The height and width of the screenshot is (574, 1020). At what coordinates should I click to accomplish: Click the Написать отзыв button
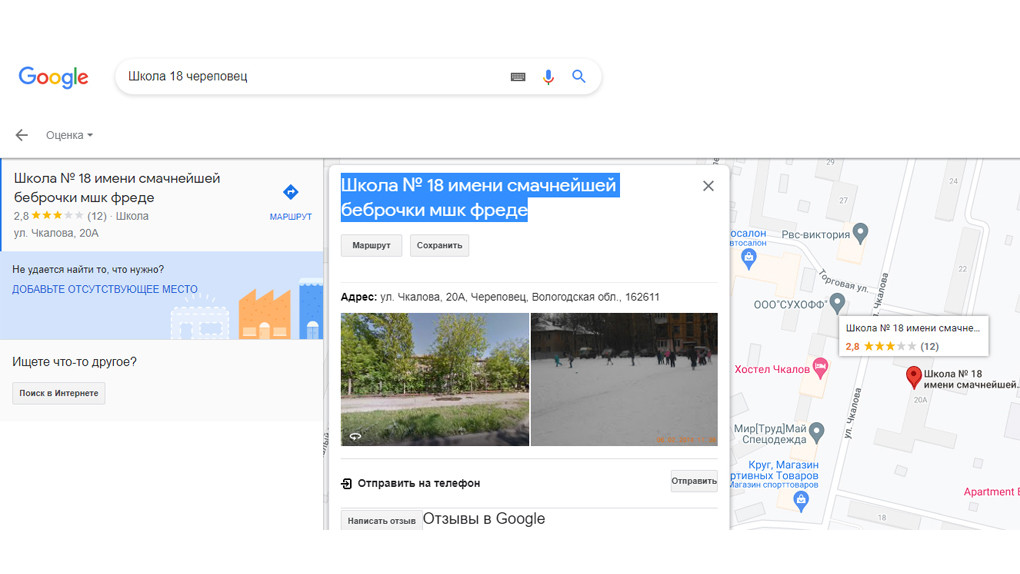point(381,521)
